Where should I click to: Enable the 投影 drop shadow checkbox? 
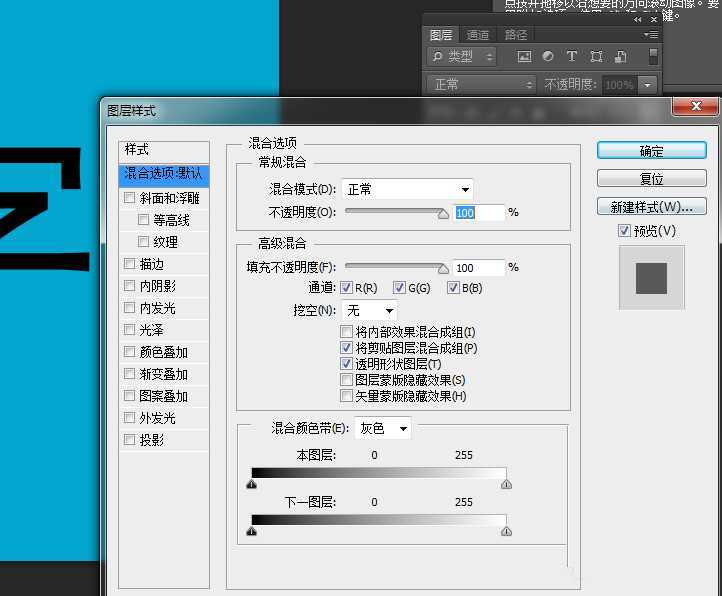point(129,440)
